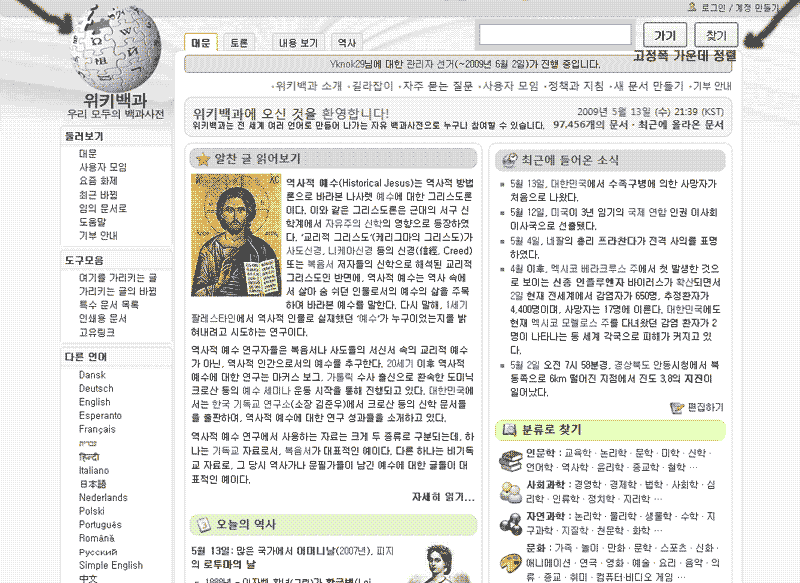
Task: Open the Jesus mosaic image thumbnail
Action: pyautogui.click(x=236, y=235)
